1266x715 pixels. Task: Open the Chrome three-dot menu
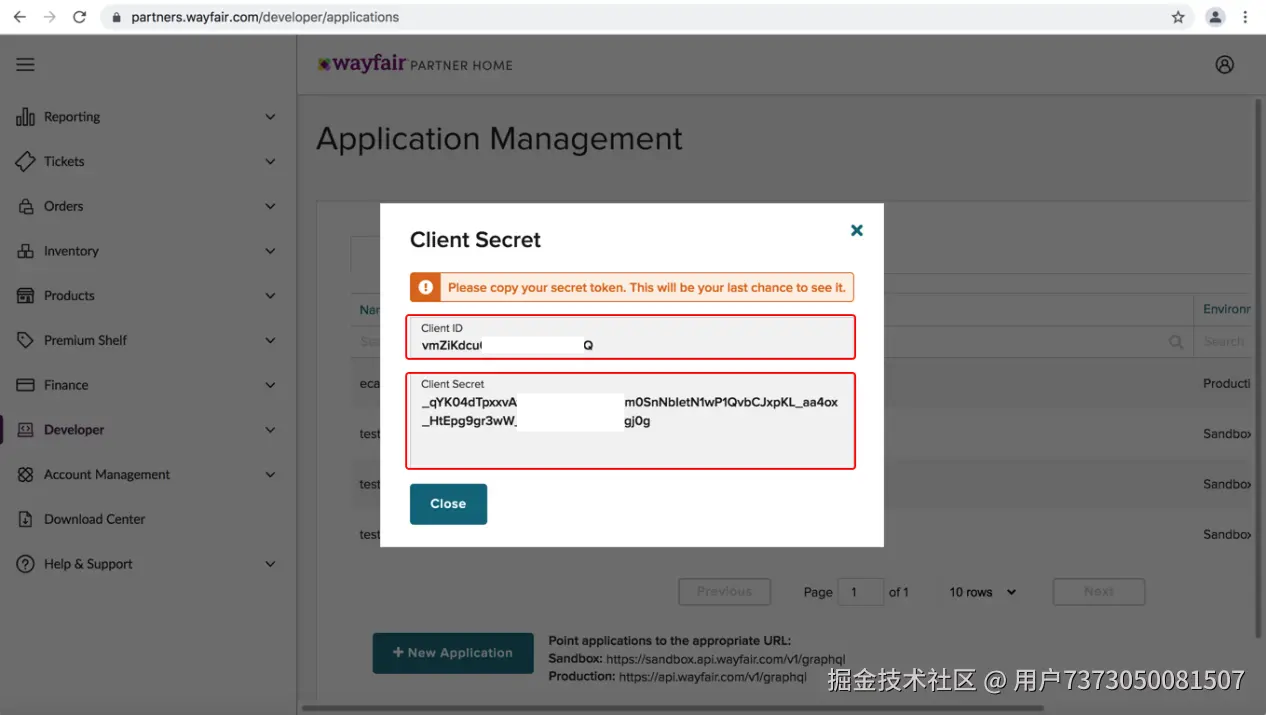1245,17
